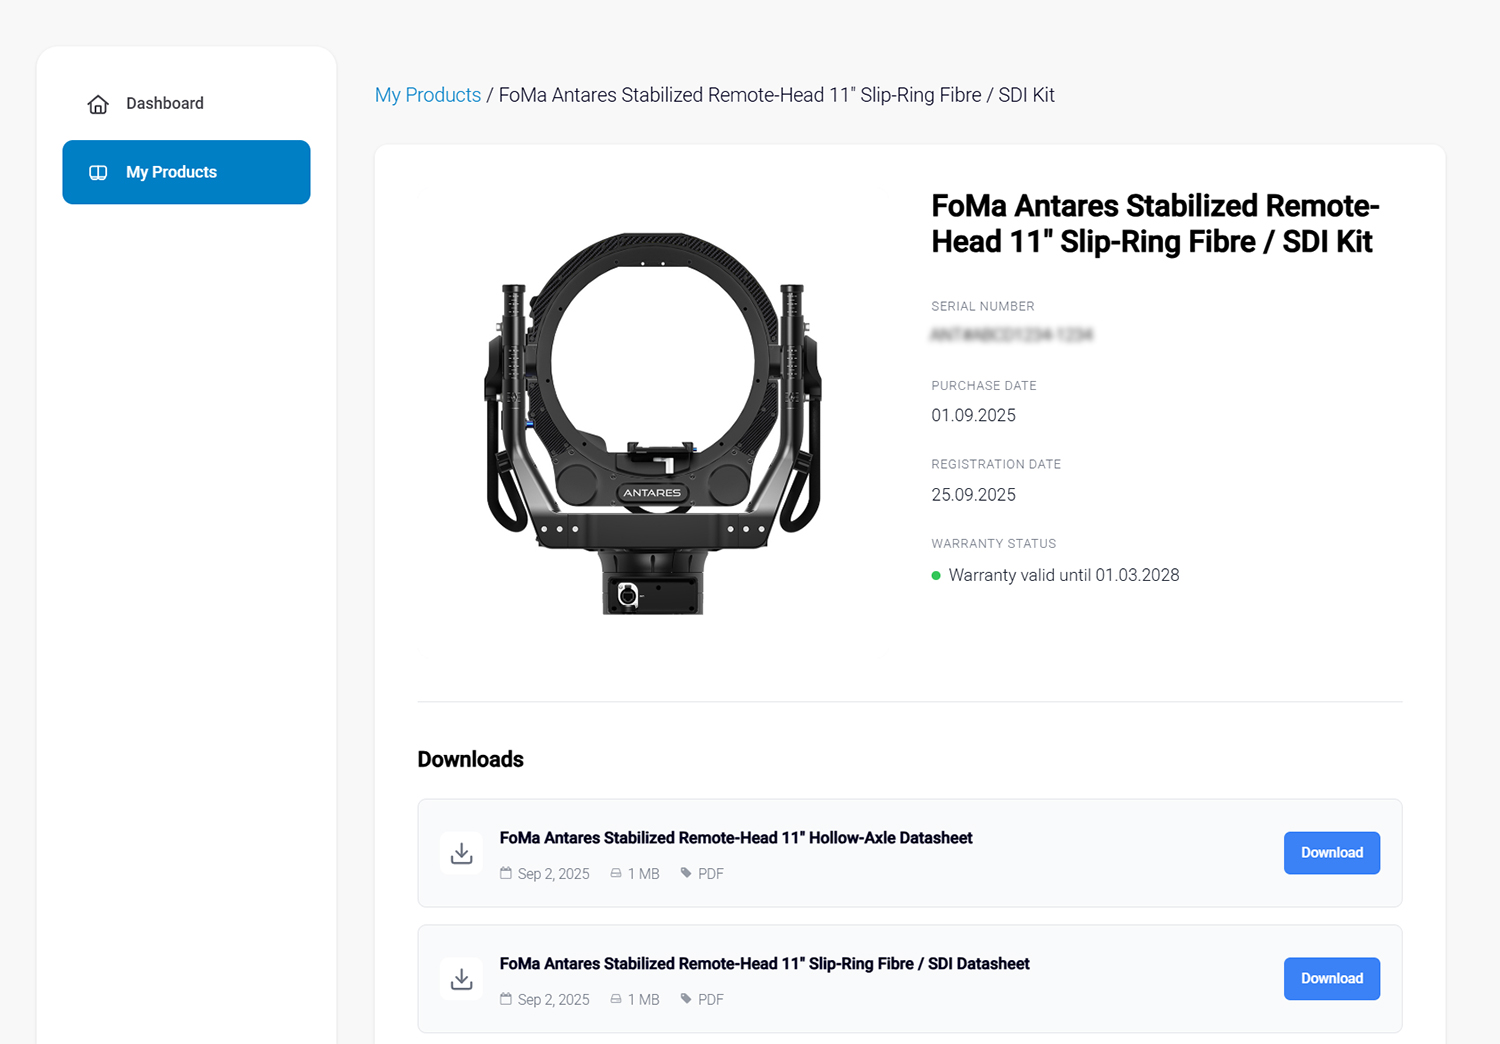Click the calendar icon on Hollow-Axle Datasheet row
Screen dimensions: 1500x1044
coord(506,873)
